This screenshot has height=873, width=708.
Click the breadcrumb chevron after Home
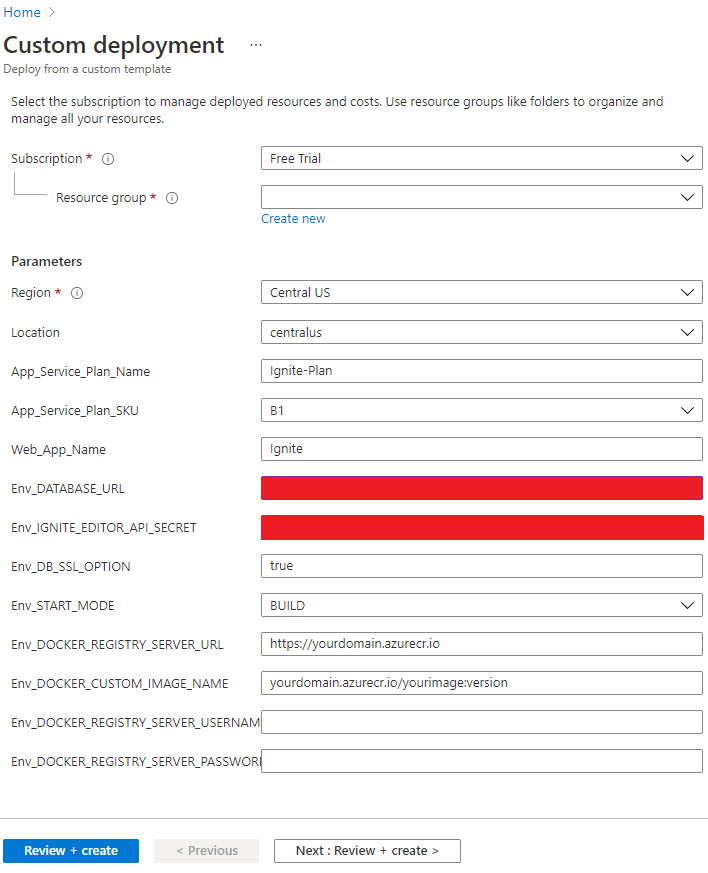pyautogui.click(x=52, y=12)
